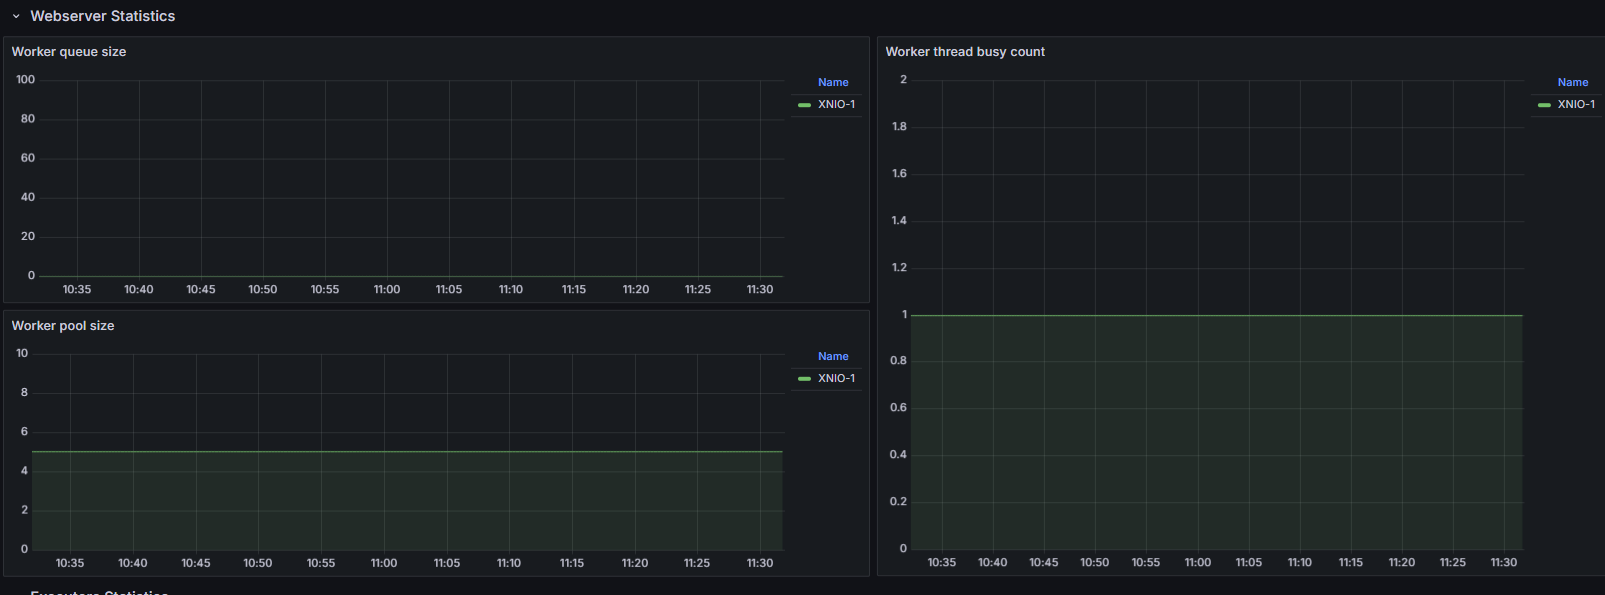Open the Worker queue size panel title menu
1605x595 pixels.
(69, 52)
